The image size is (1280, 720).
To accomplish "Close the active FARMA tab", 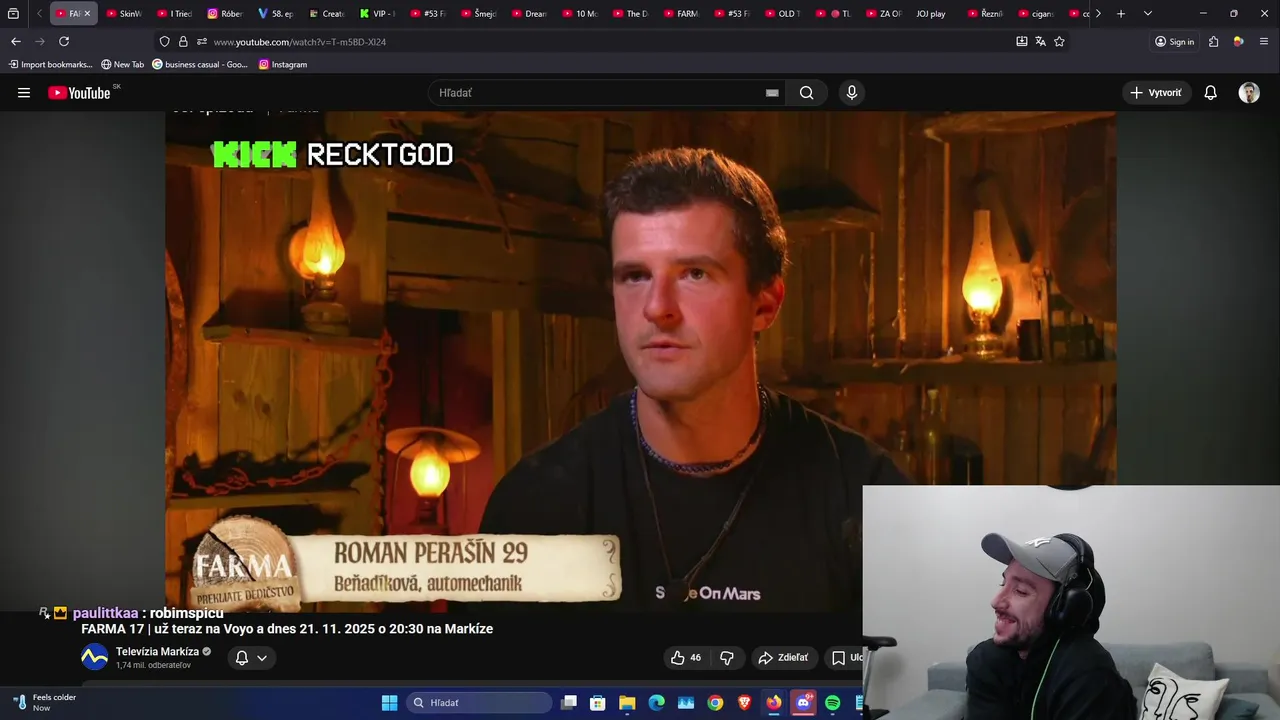I will pos(87,14).
